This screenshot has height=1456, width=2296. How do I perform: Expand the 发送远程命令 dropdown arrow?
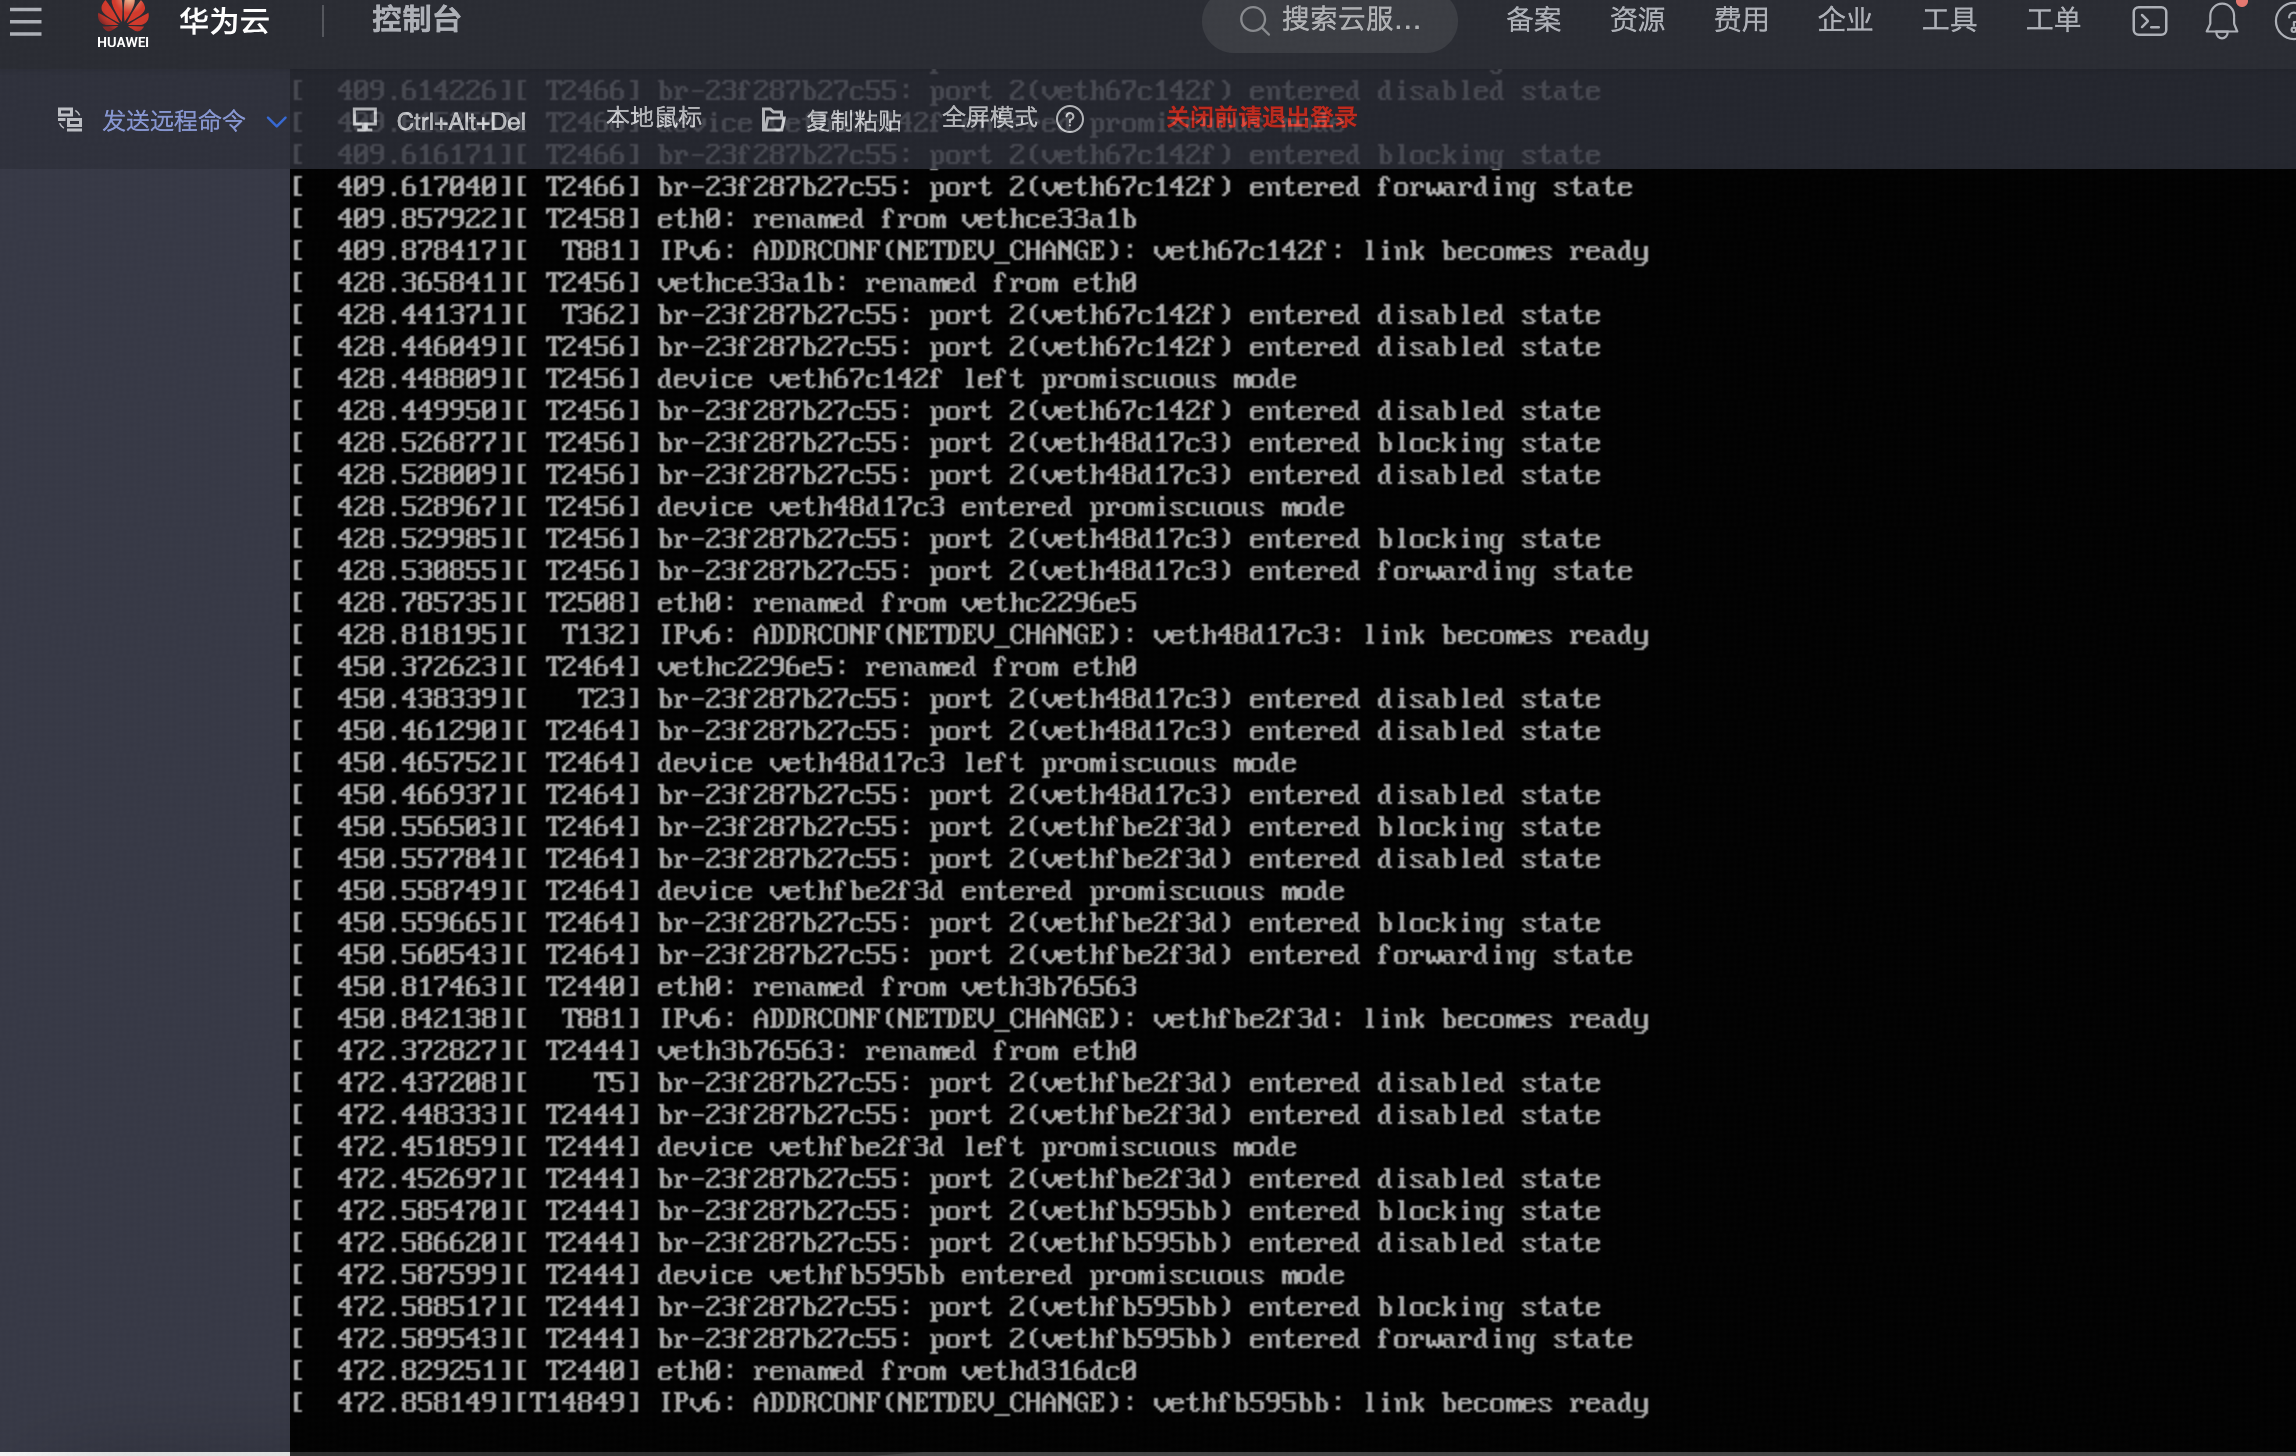276,122
